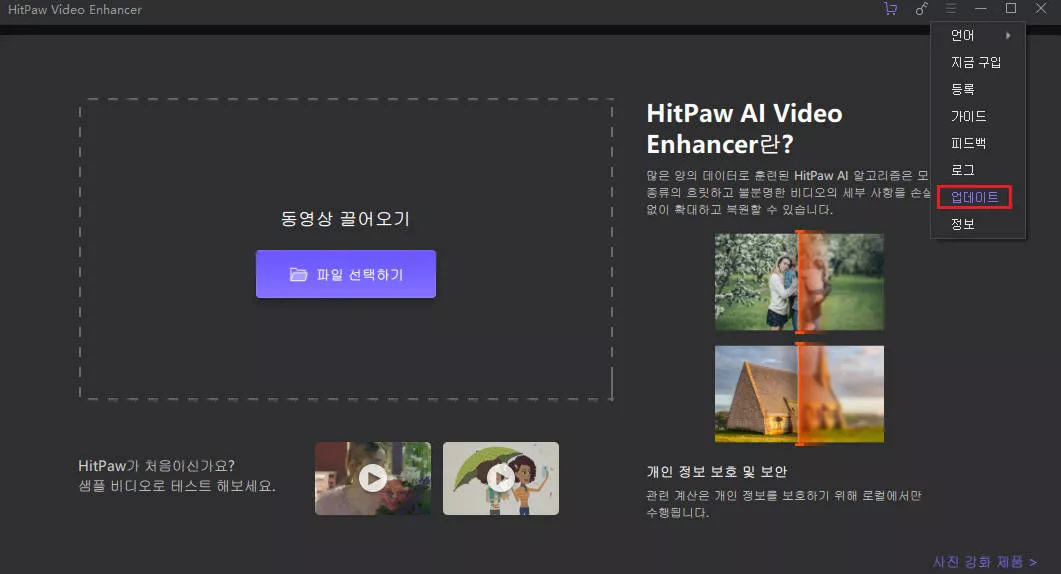Select 피드백 menu entry
The height and width of the screenshot is (574, 1061).
click(x=978, y=144)
